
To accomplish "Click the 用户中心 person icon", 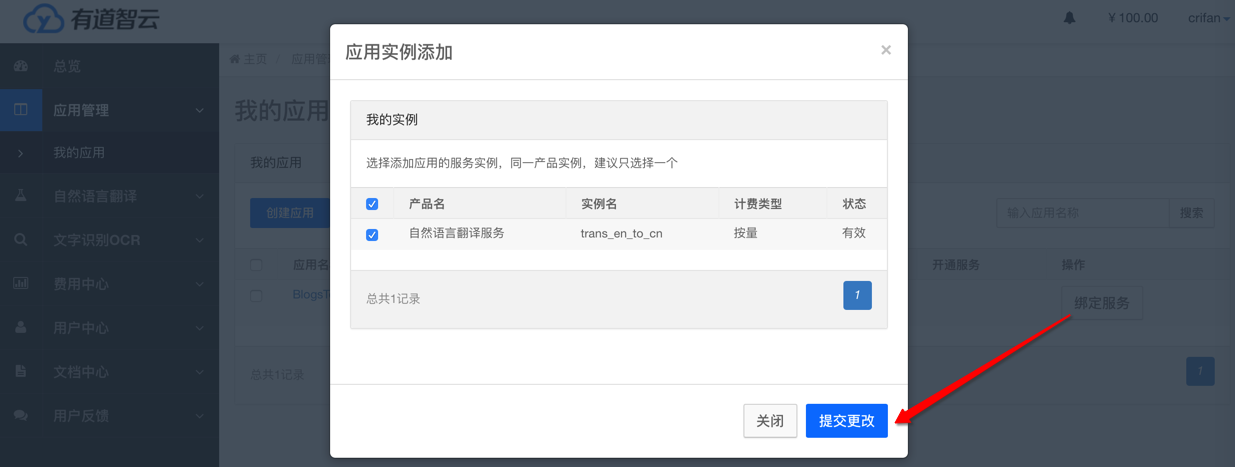I will point(21,328).
